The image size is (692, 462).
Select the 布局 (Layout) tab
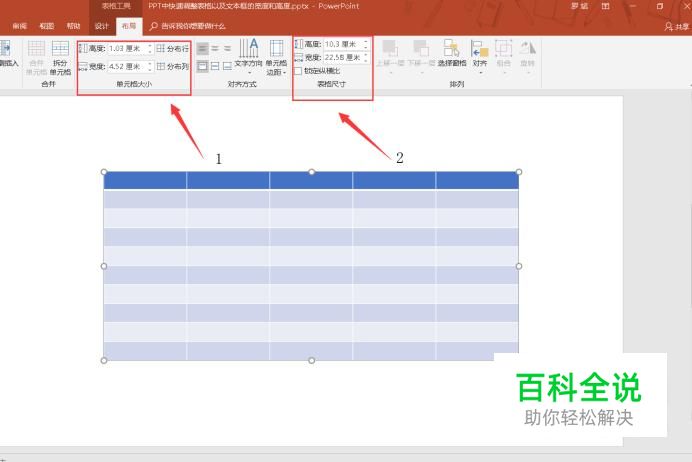point(129,26)
